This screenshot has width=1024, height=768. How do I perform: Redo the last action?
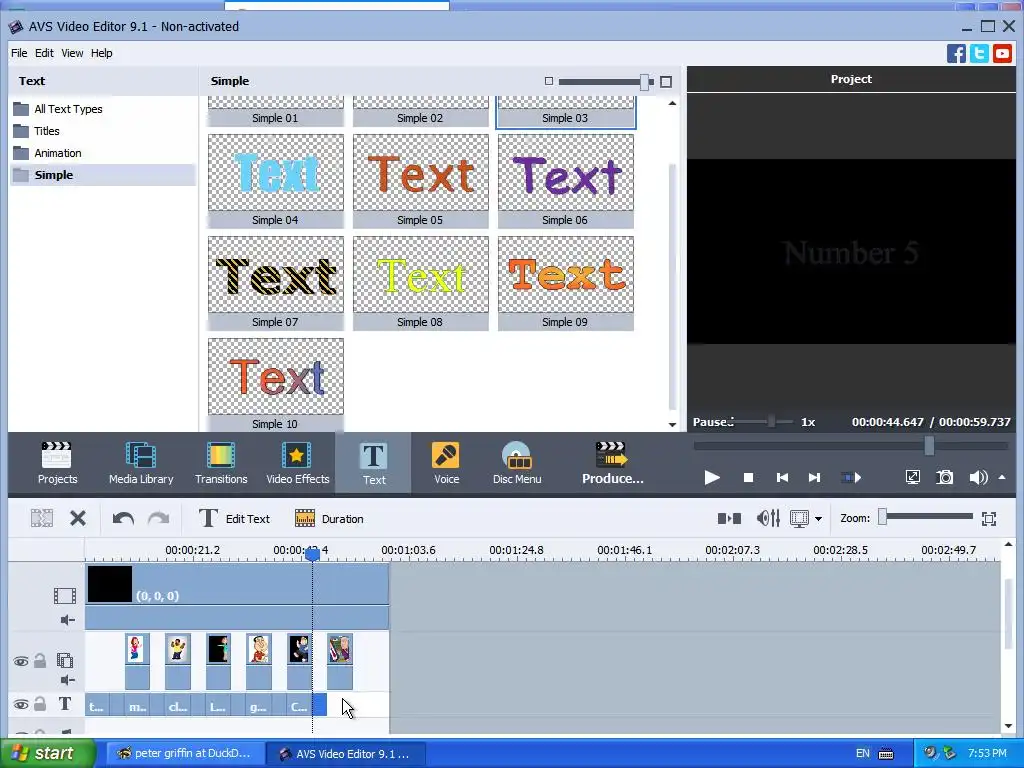point(158,519)
